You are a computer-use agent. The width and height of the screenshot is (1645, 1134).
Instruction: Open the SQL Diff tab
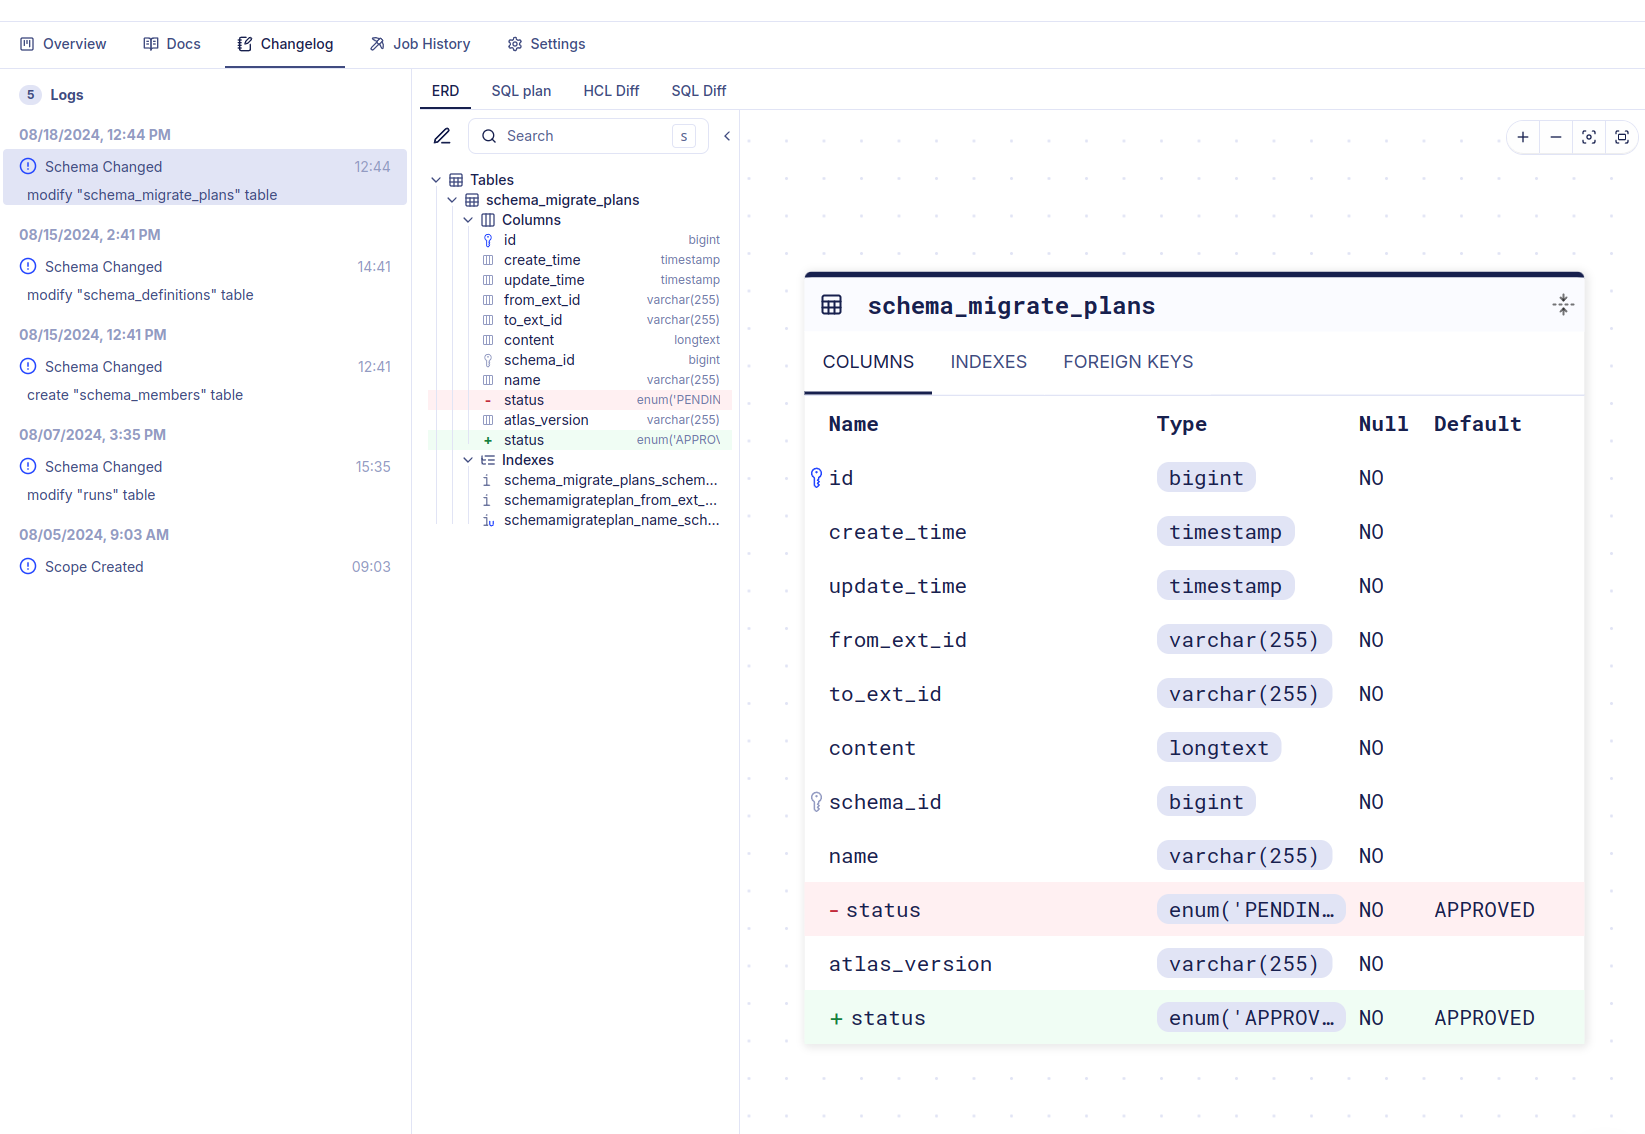698,90
